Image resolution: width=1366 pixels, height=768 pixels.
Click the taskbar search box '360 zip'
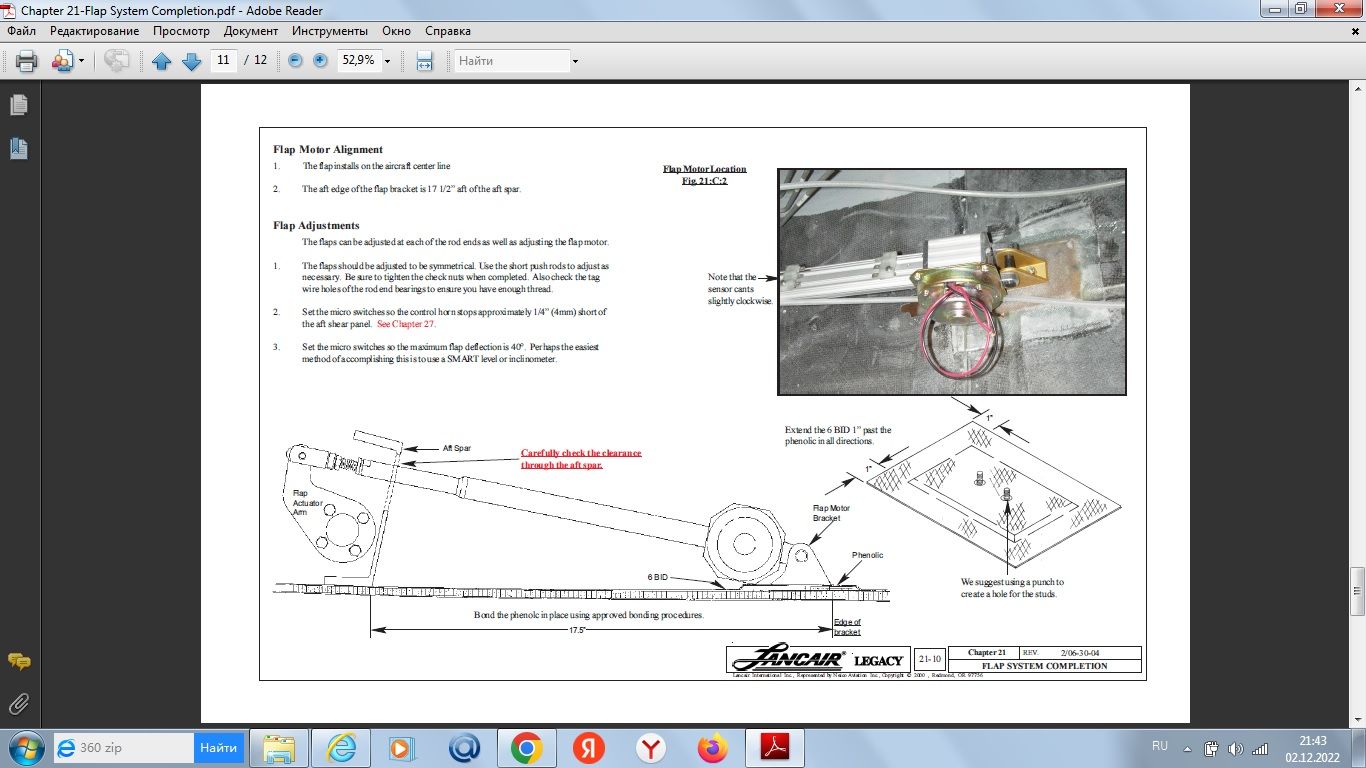[x=124, y=748]
